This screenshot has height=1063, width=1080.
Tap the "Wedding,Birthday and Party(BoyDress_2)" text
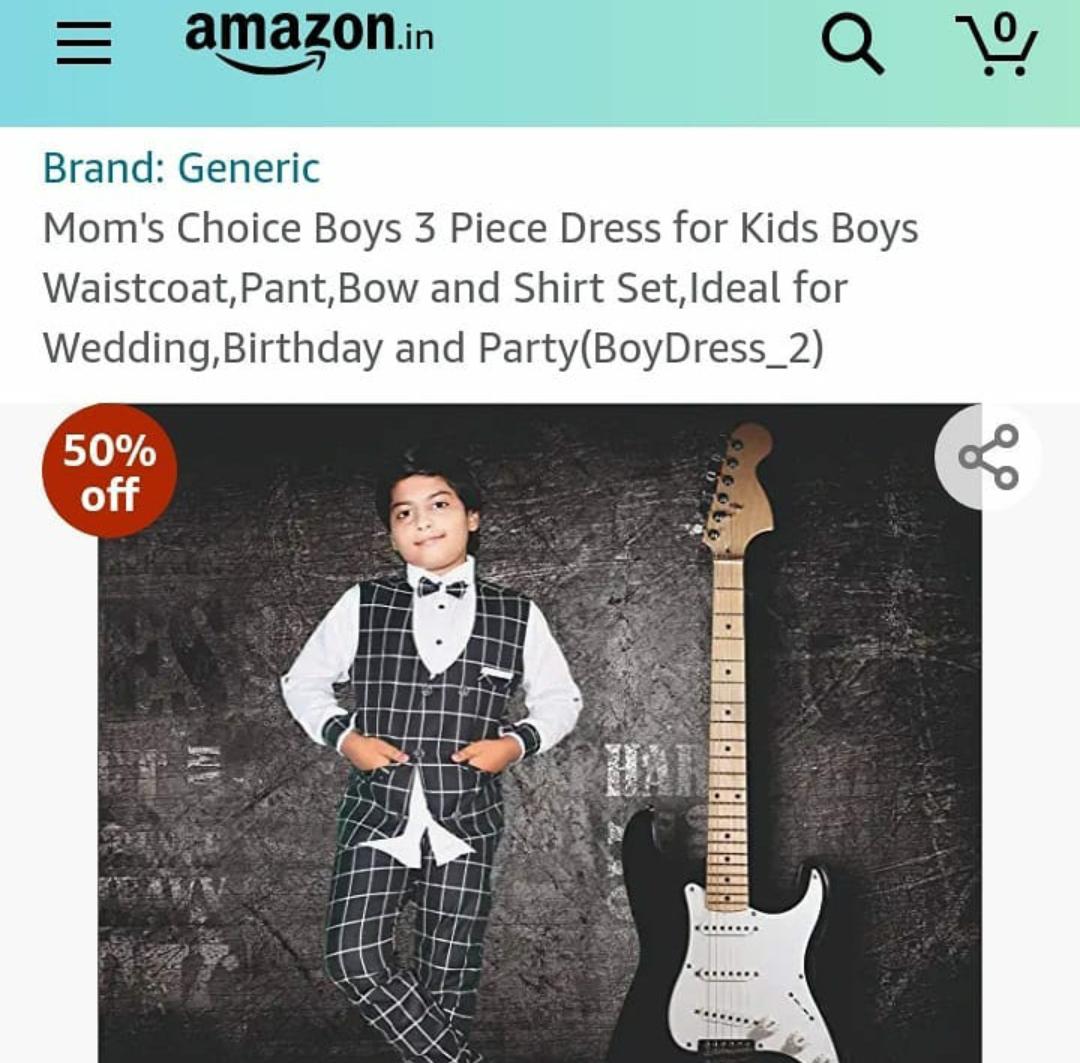tap(432, 348)
